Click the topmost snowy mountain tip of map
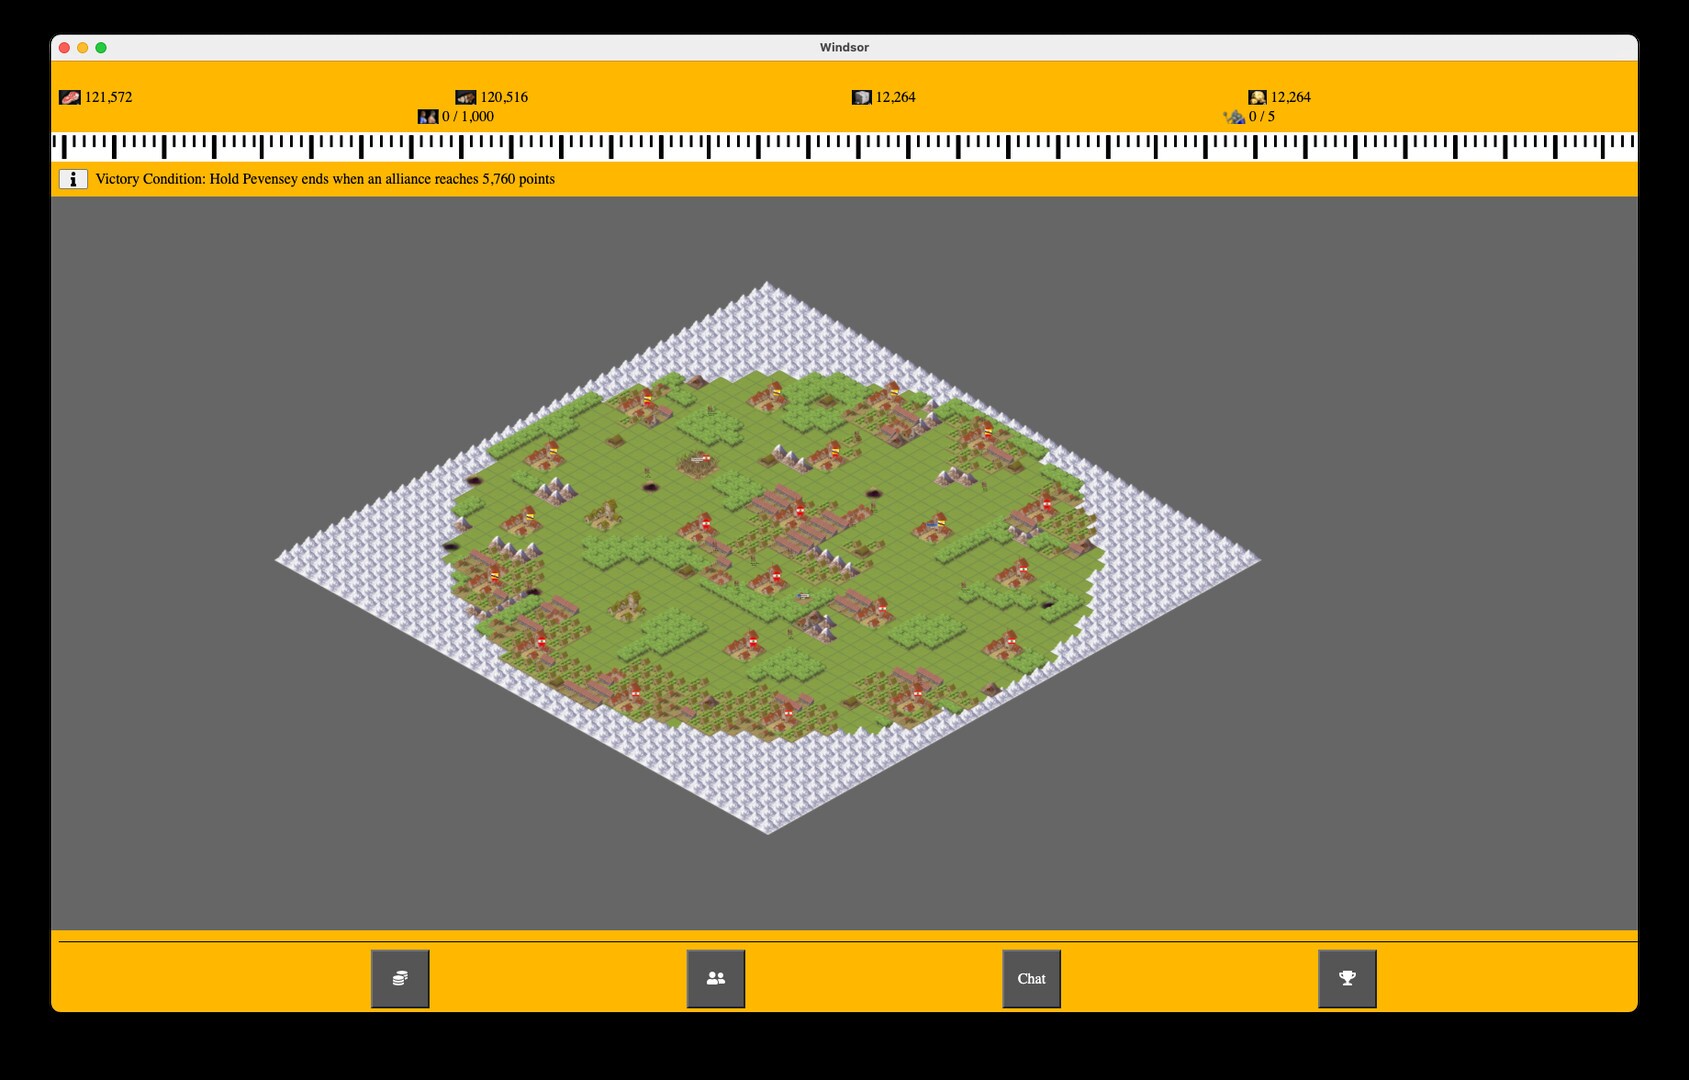Viewport: 1689px width, 1080px height. 767,287
